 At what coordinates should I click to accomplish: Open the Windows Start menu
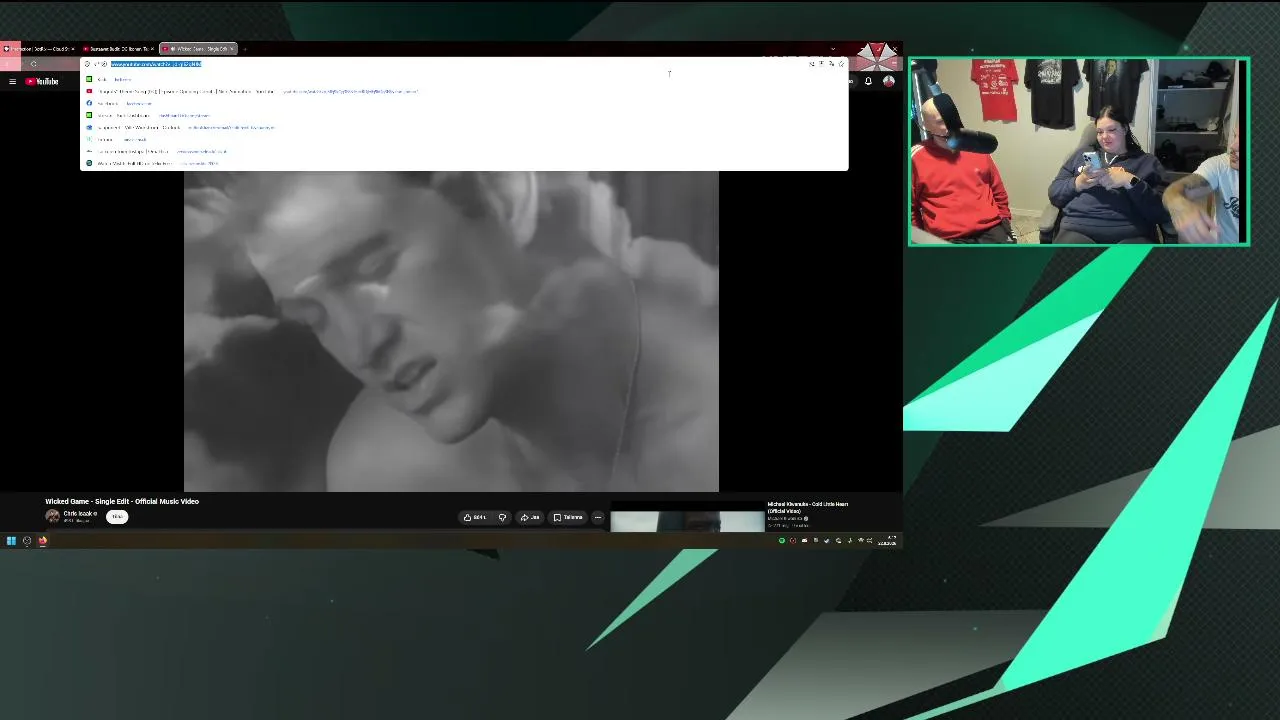[x=11, y=540]
